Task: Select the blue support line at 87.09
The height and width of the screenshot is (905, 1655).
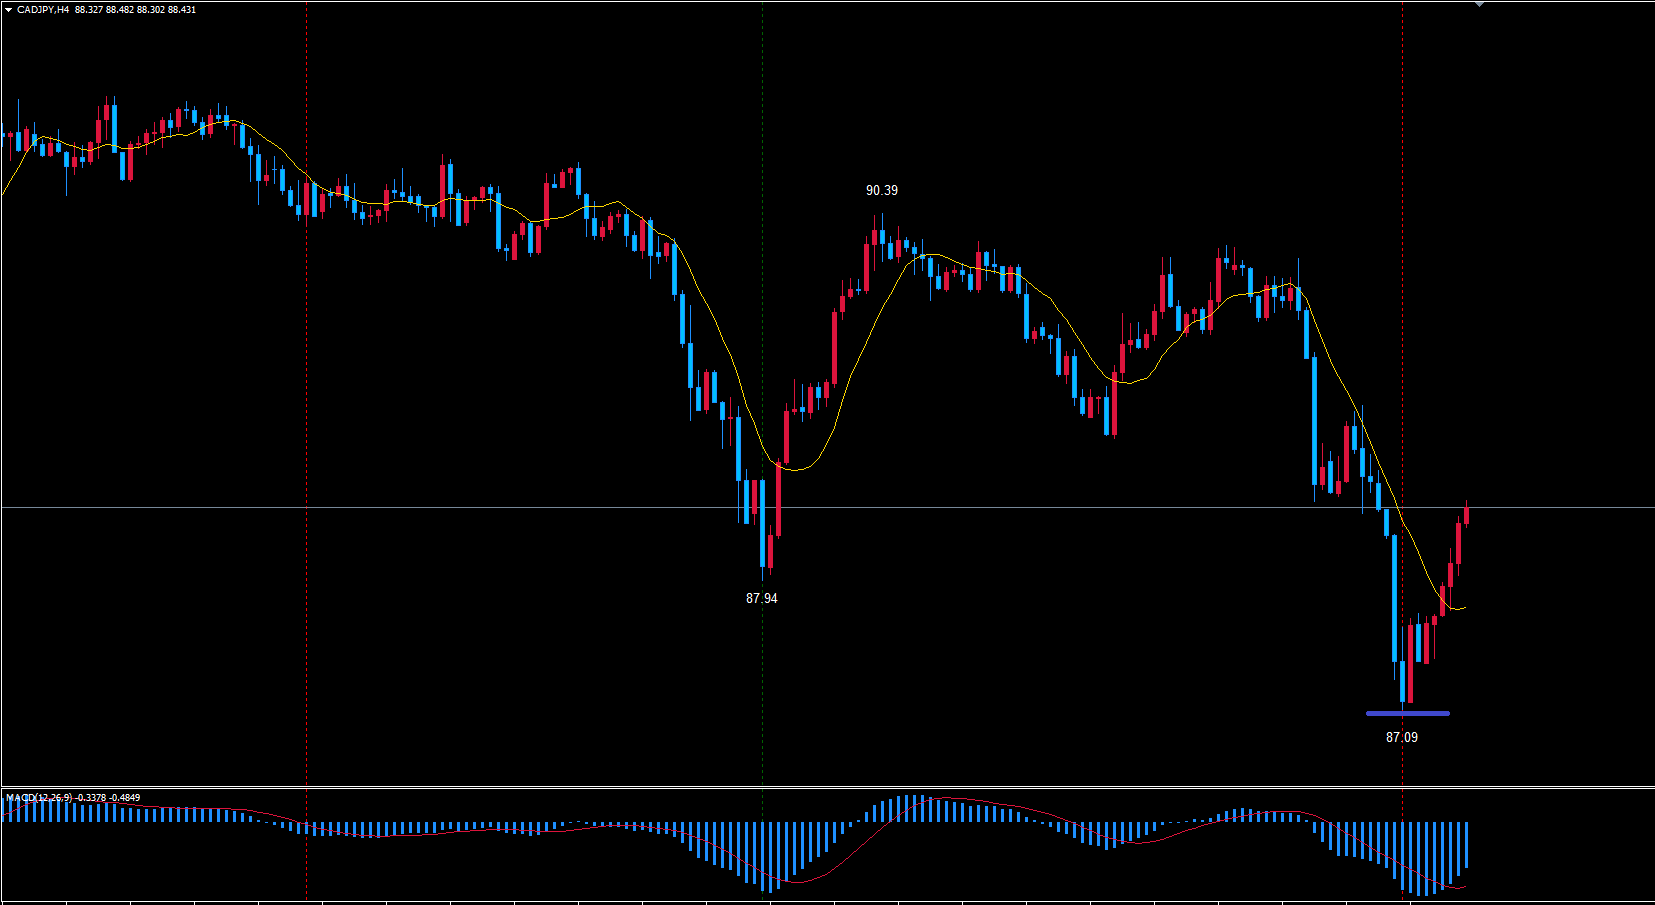Action: point(1407,713)
